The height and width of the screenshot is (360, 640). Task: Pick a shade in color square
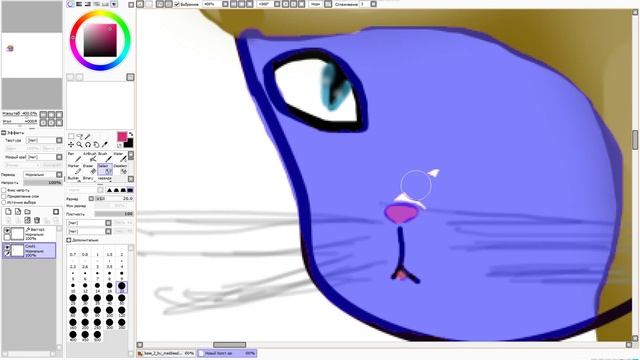100,40
